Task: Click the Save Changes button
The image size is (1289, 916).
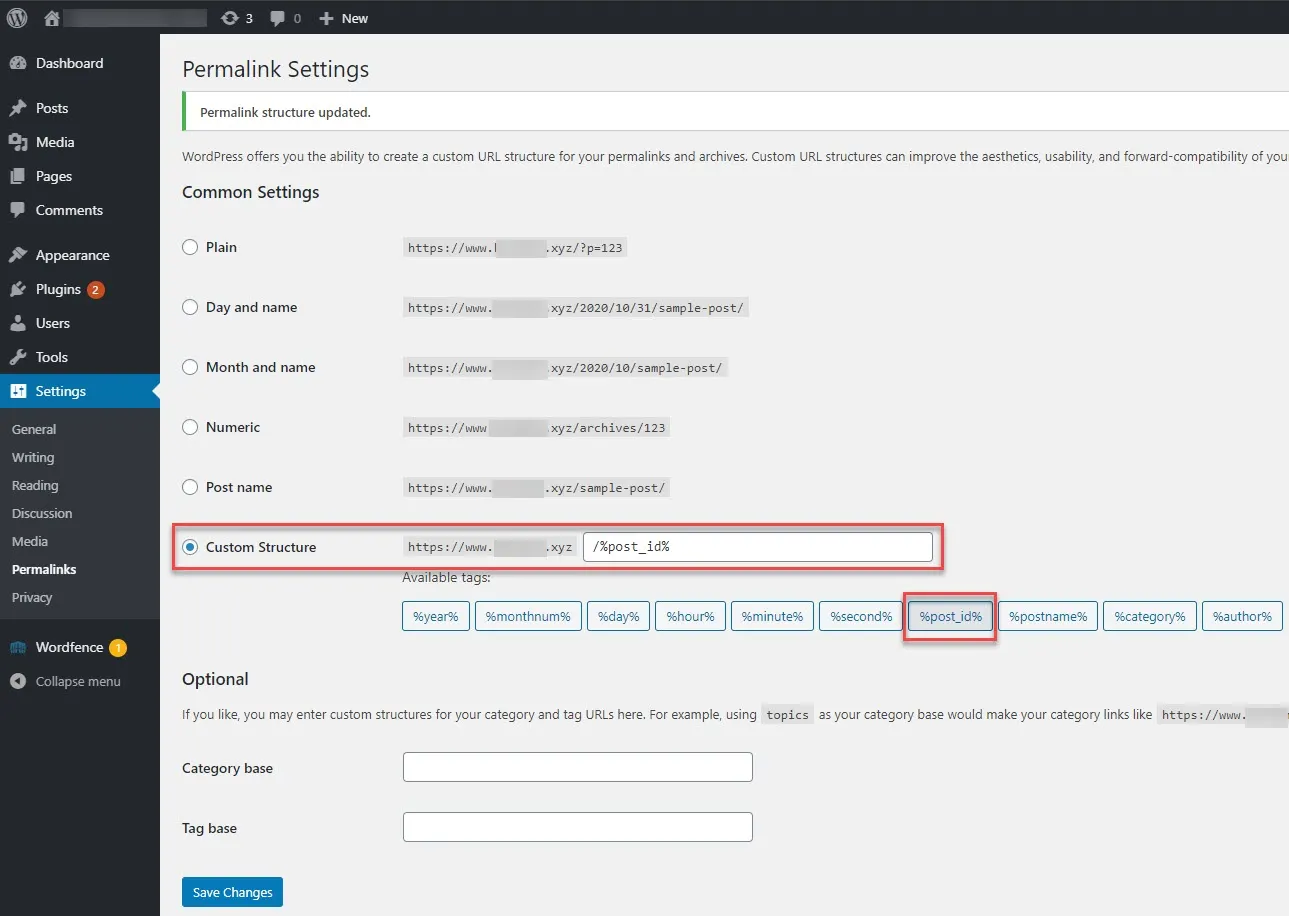Action: click(x=232, y=892)
